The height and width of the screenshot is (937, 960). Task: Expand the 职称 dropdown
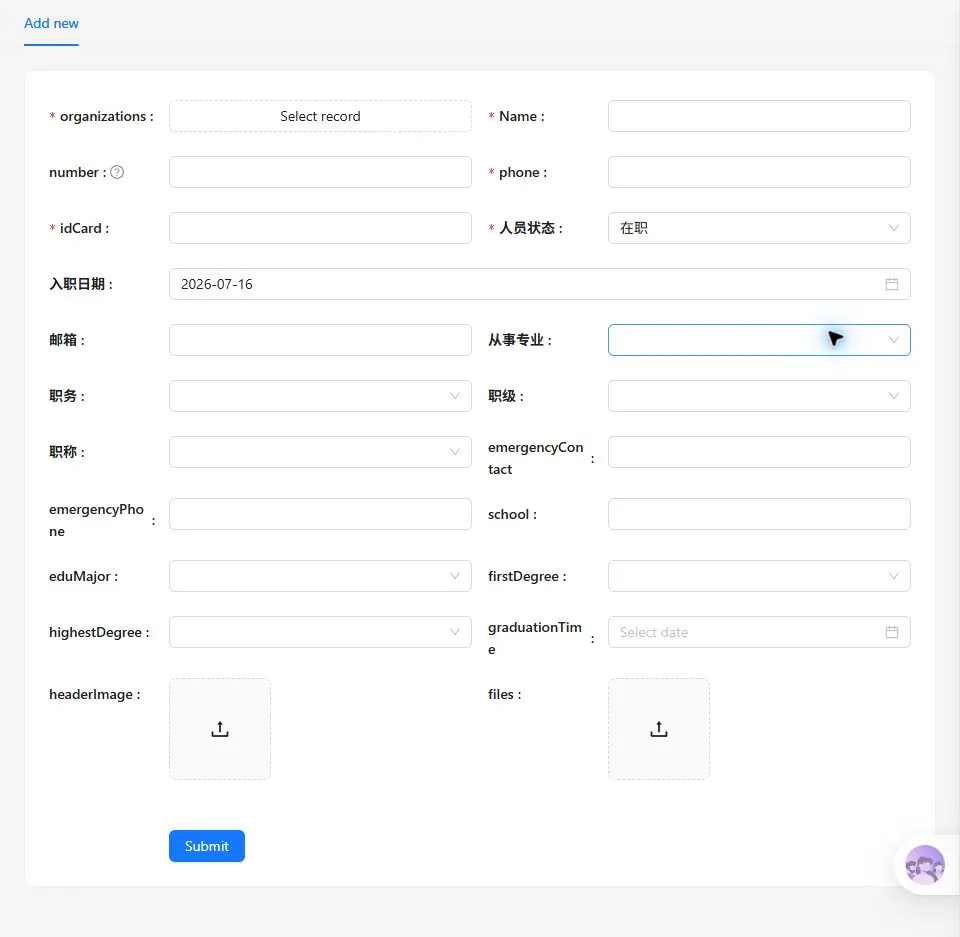(320, 452)
